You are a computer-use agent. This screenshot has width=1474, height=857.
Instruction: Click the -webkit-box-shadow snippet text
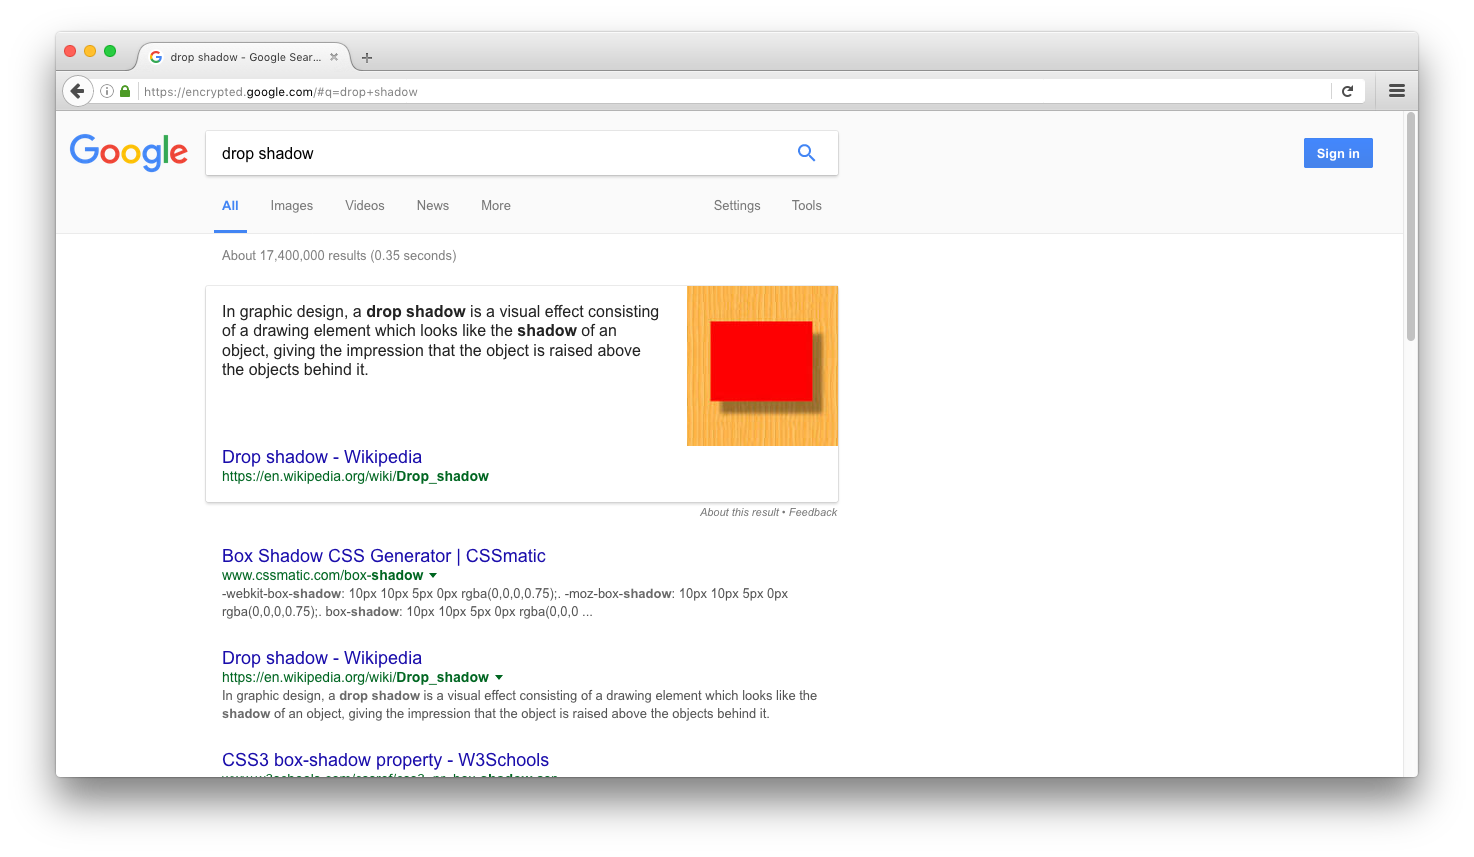coord(505,603)
